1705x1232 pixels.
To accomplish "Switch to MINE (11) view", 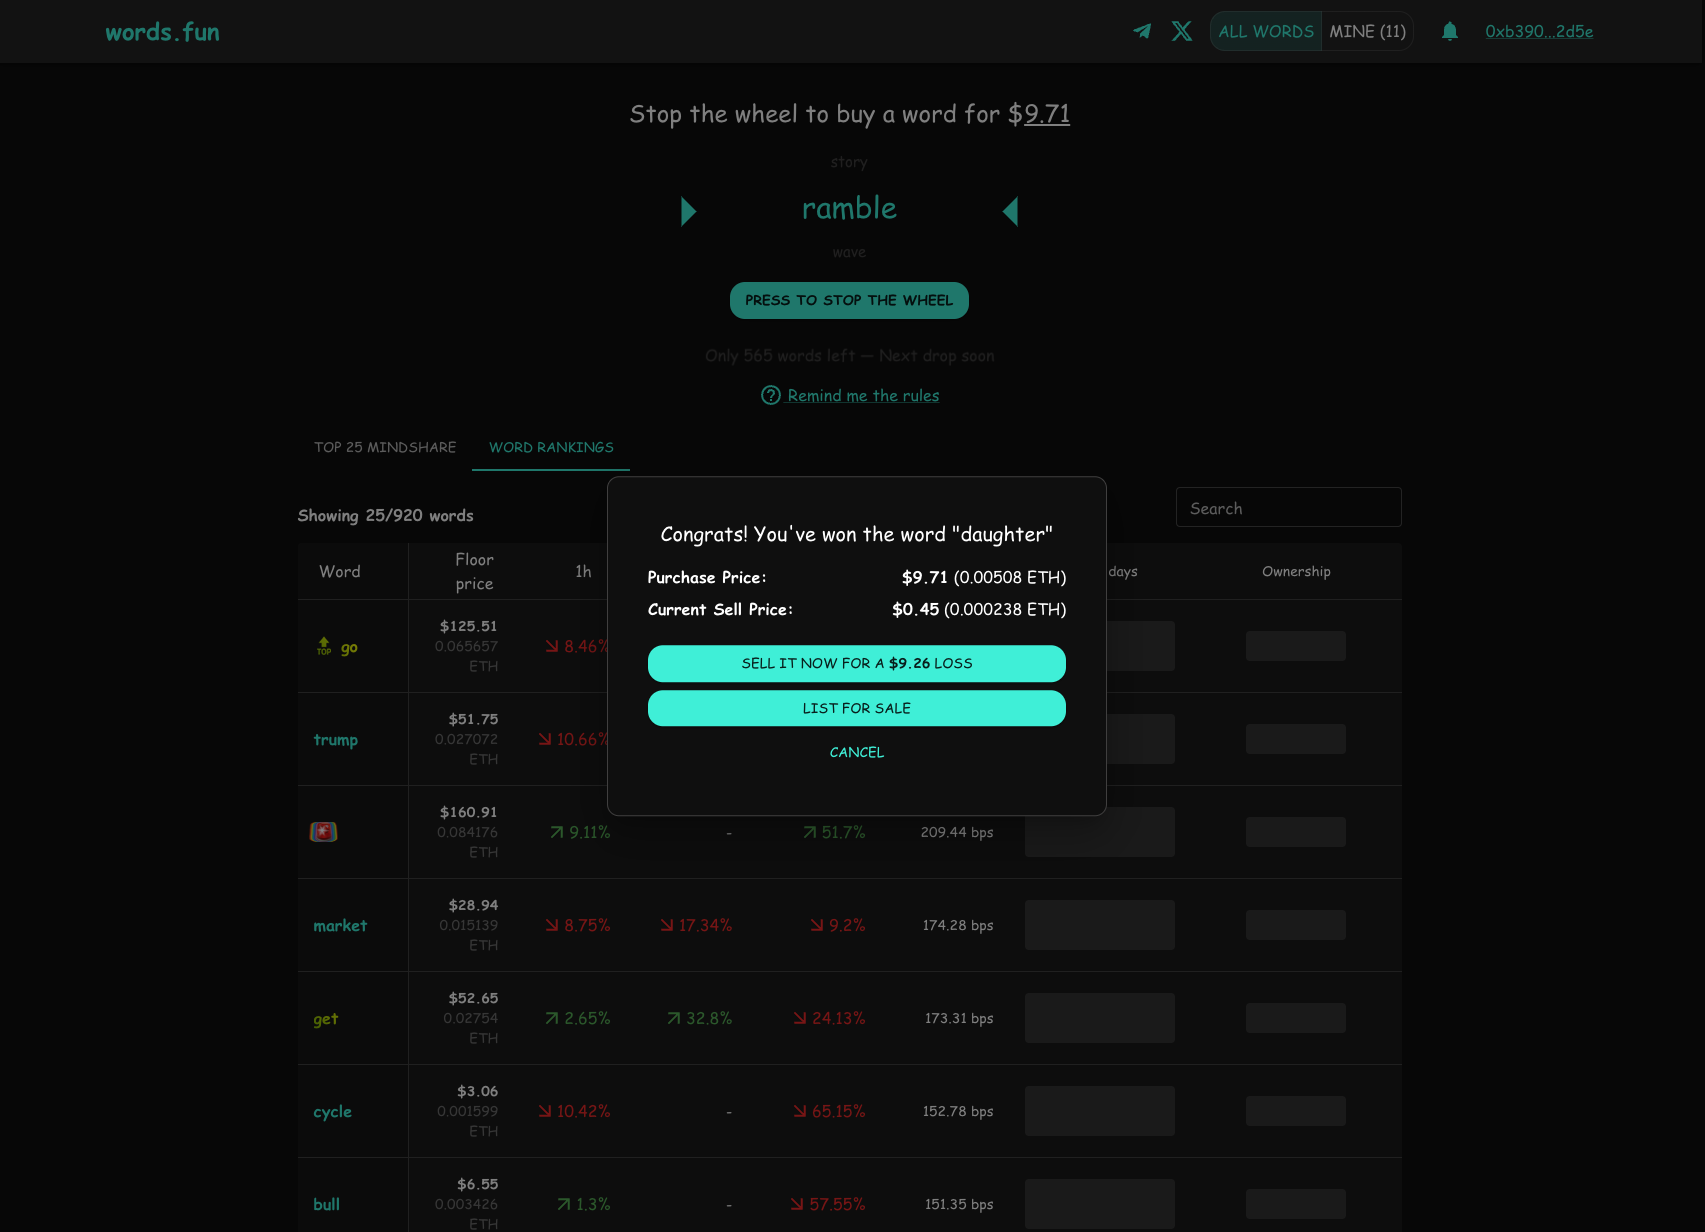I will coord(1367,31).
